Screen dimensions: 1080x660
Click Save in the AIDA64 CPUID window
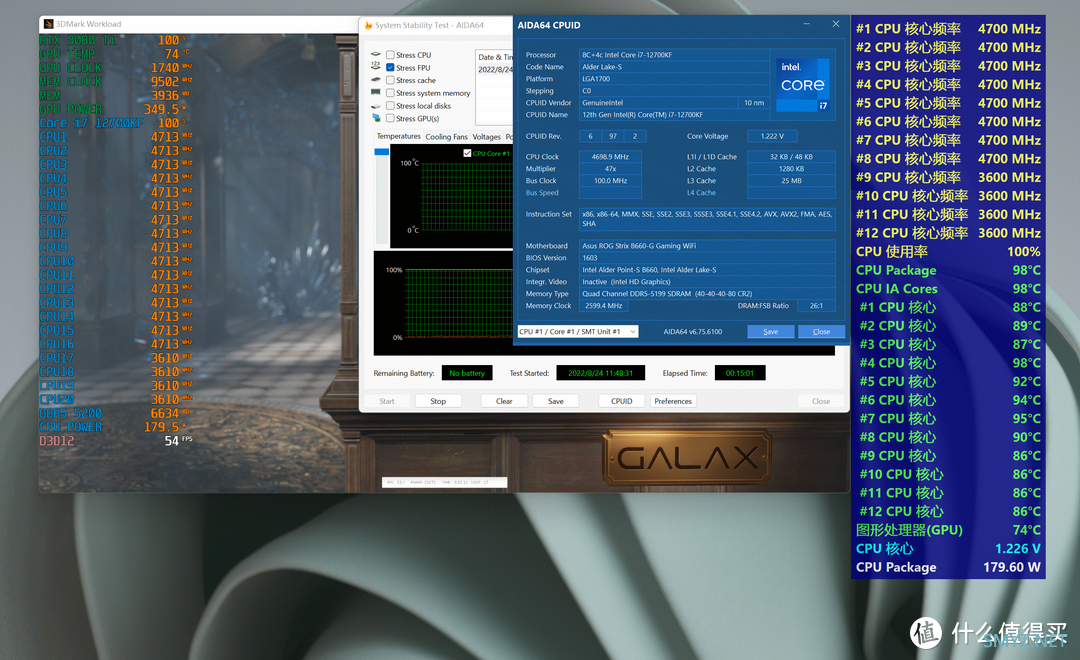pyautogui.click(x=770, y=331)
